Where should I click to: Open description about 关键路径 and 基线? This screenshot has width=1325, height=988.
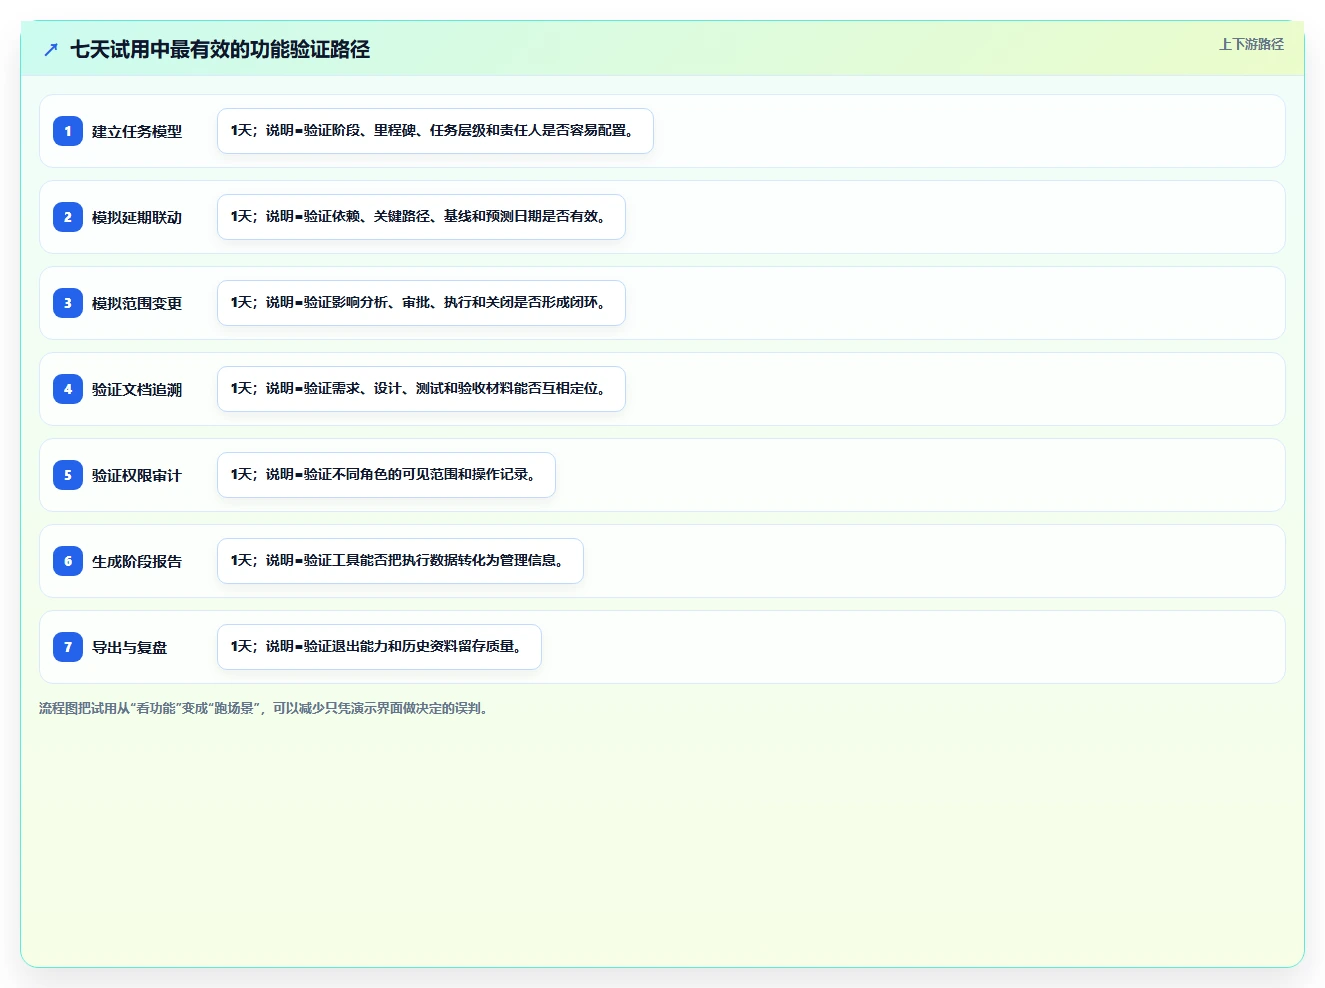coord(421,217)
